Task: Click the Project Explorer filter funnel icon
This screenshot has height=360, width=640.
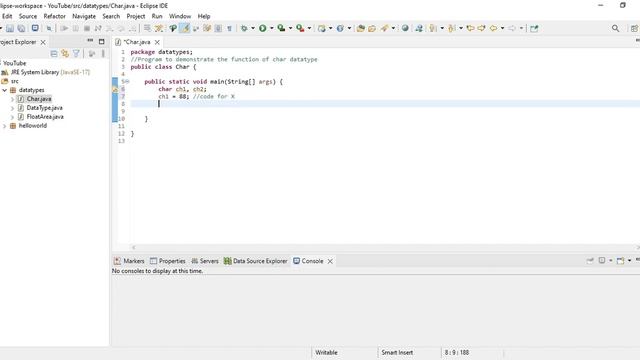Action: 76,53
